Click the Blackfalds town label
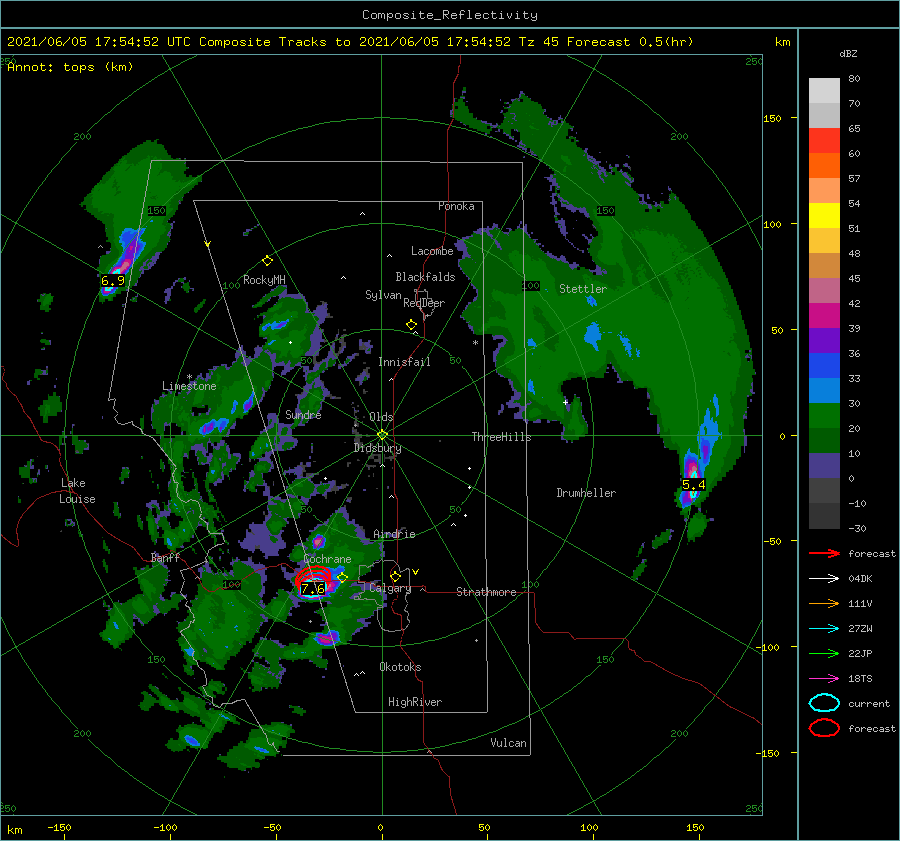The width and height of the screenshot is (900, 841). click(x=425, y=277)
